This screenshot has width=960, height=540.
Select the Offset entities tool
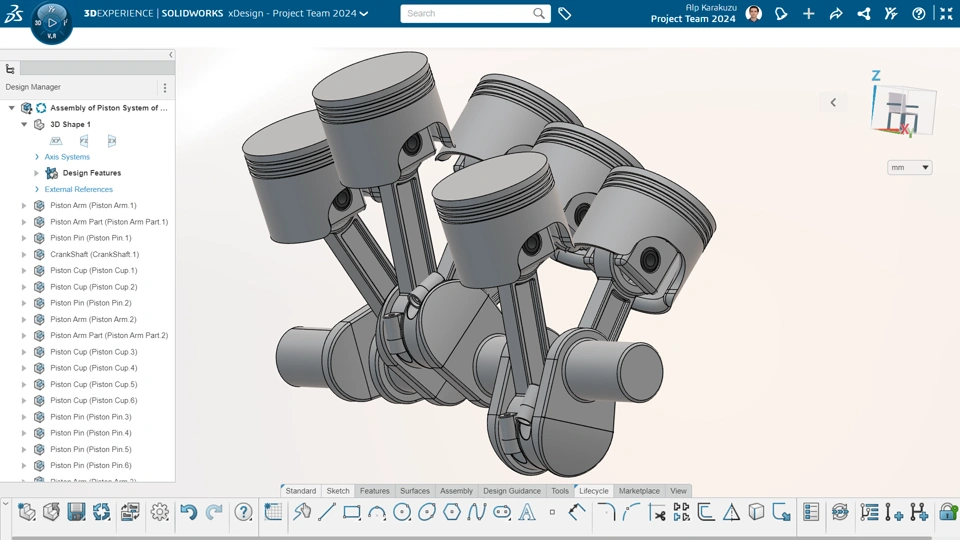click(706, 512)
